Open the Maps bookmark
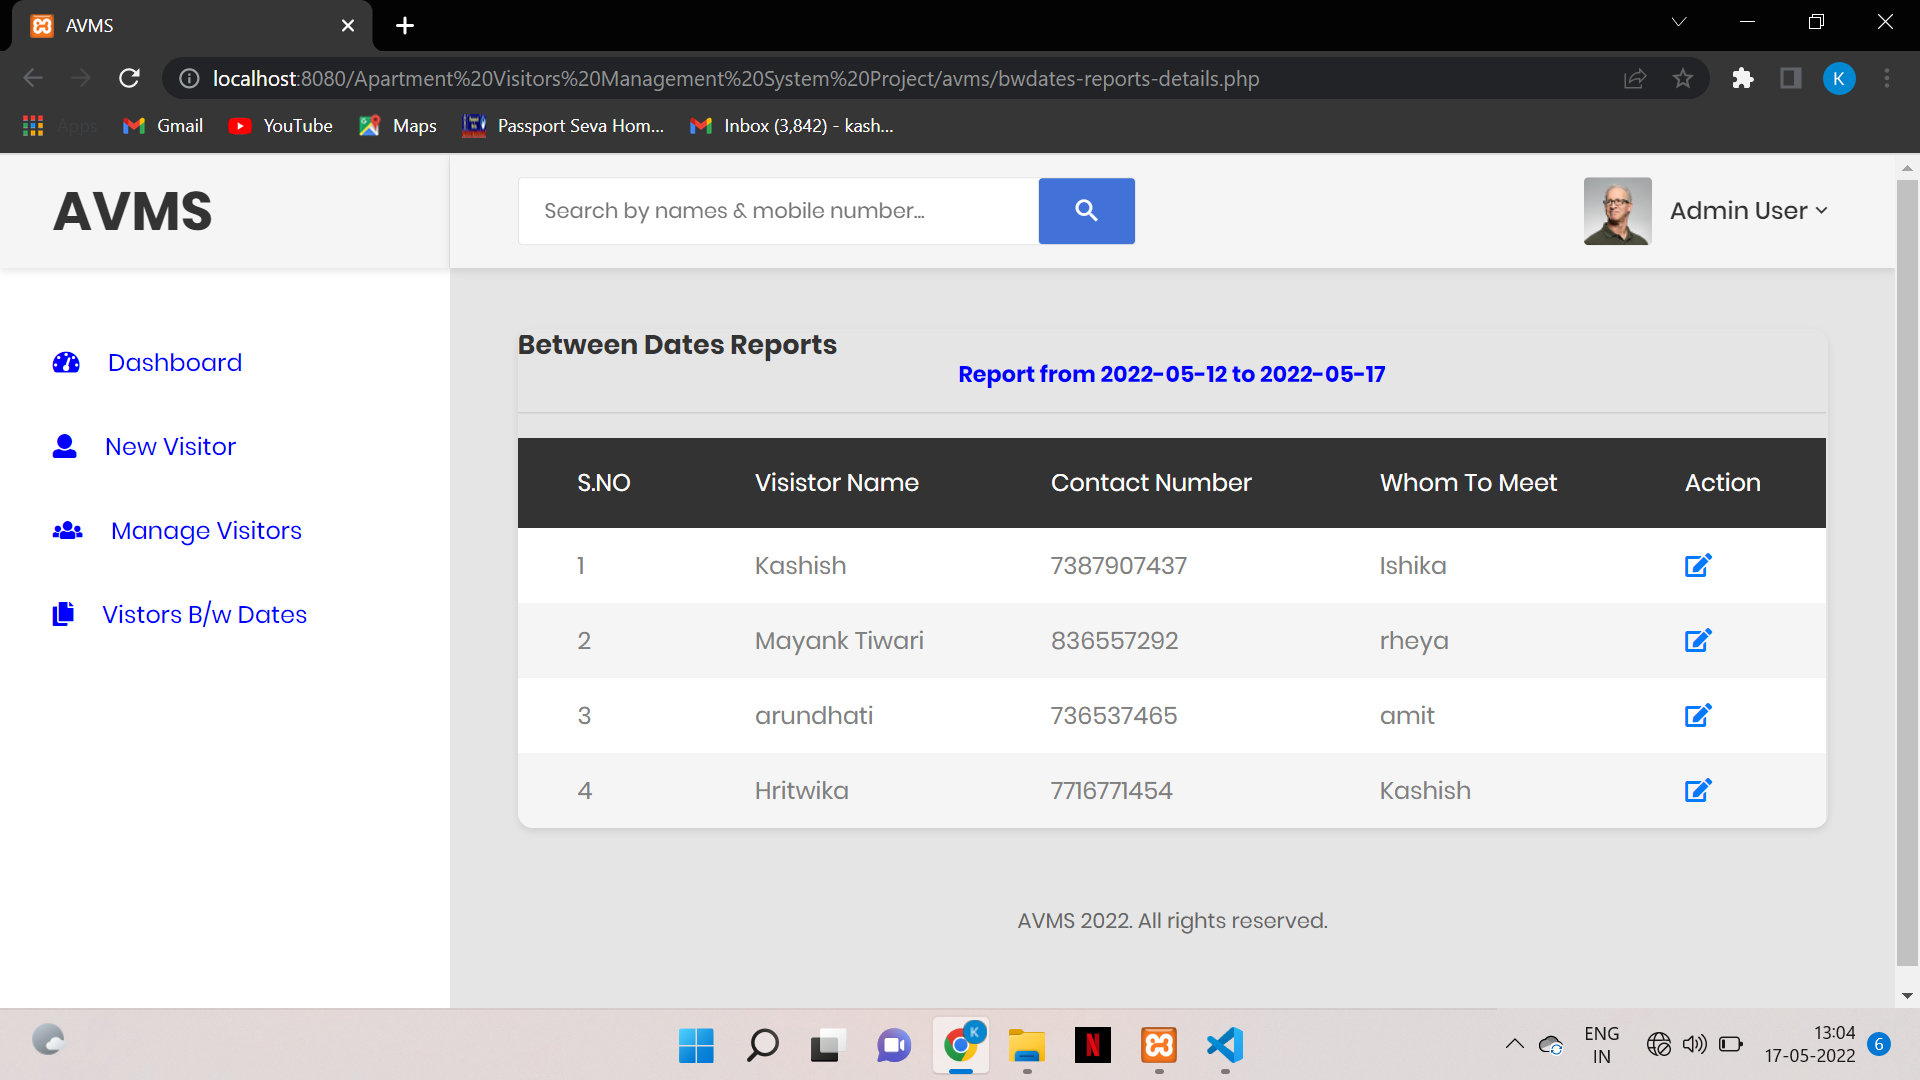The image size is (1920, 1080). (x=398, y=126)
